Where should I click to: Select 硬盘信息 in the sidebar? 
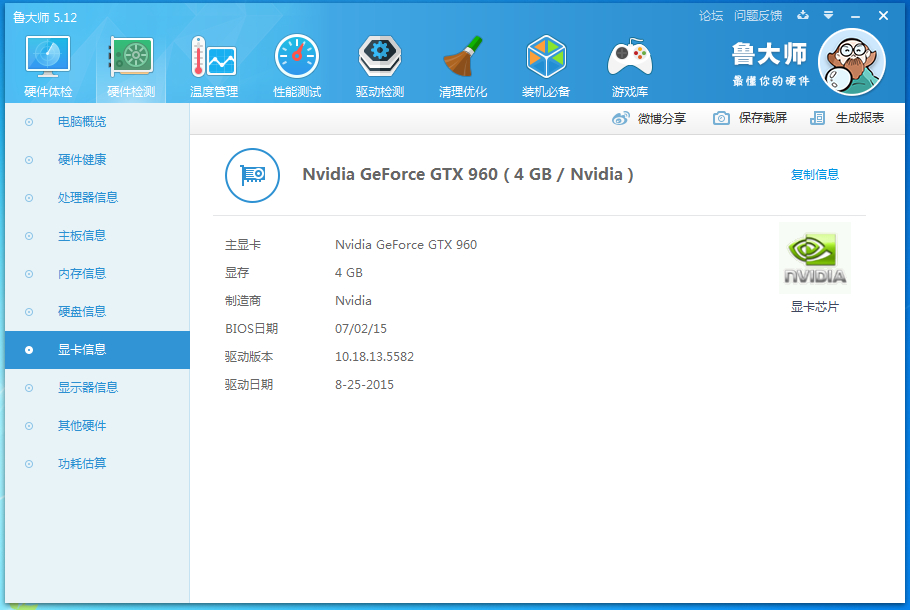(x=98, y=312)
